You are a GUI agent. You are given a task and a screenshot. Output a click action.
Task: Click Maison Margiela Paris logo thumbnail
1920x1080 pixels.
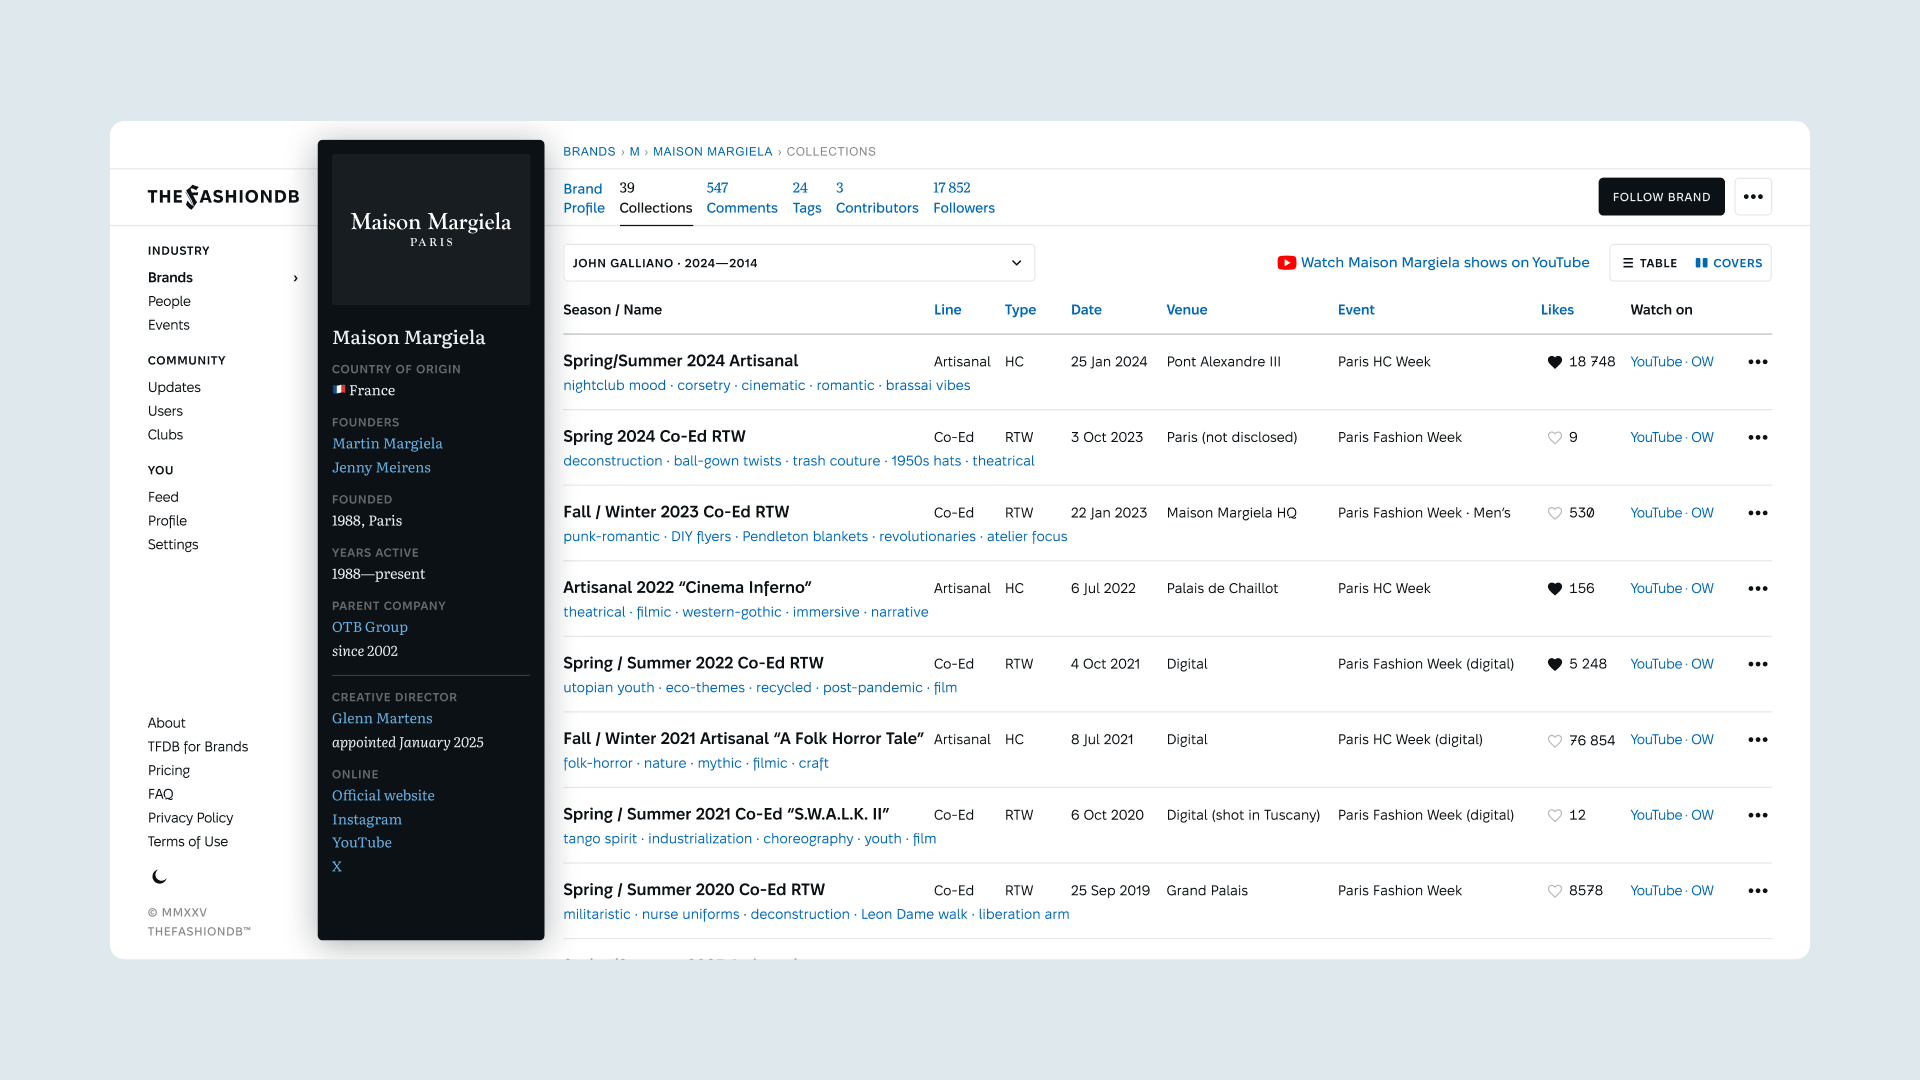[431, 229]
